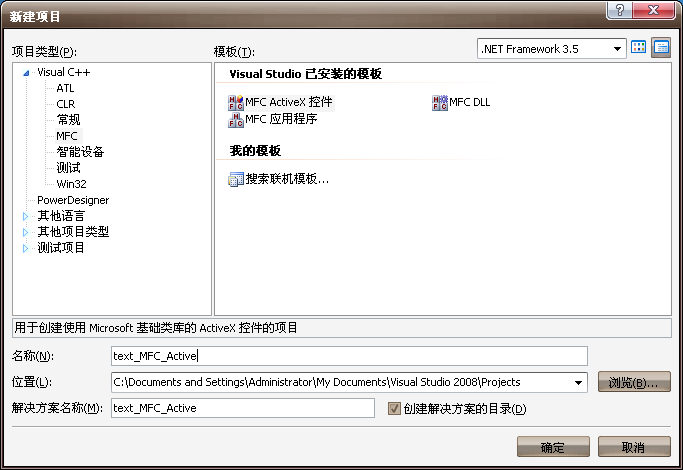Select MFC project type
The width and height of the screenshot is (683, 470).
[67, 136]
